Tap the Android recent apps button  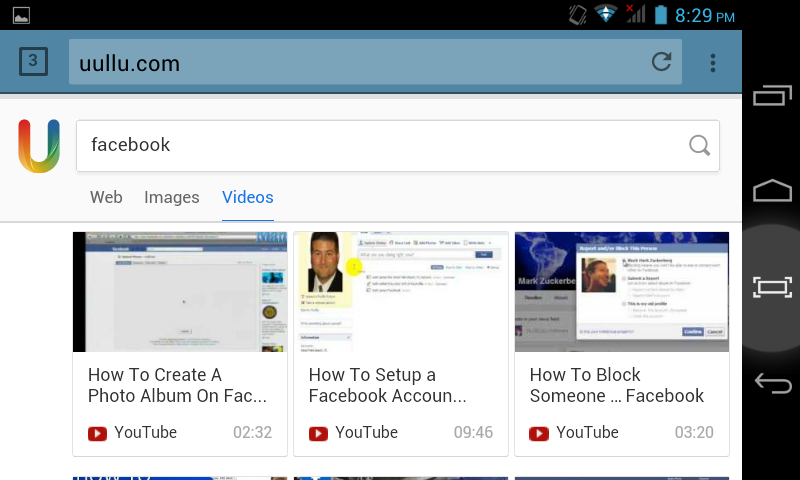(772, 95)
